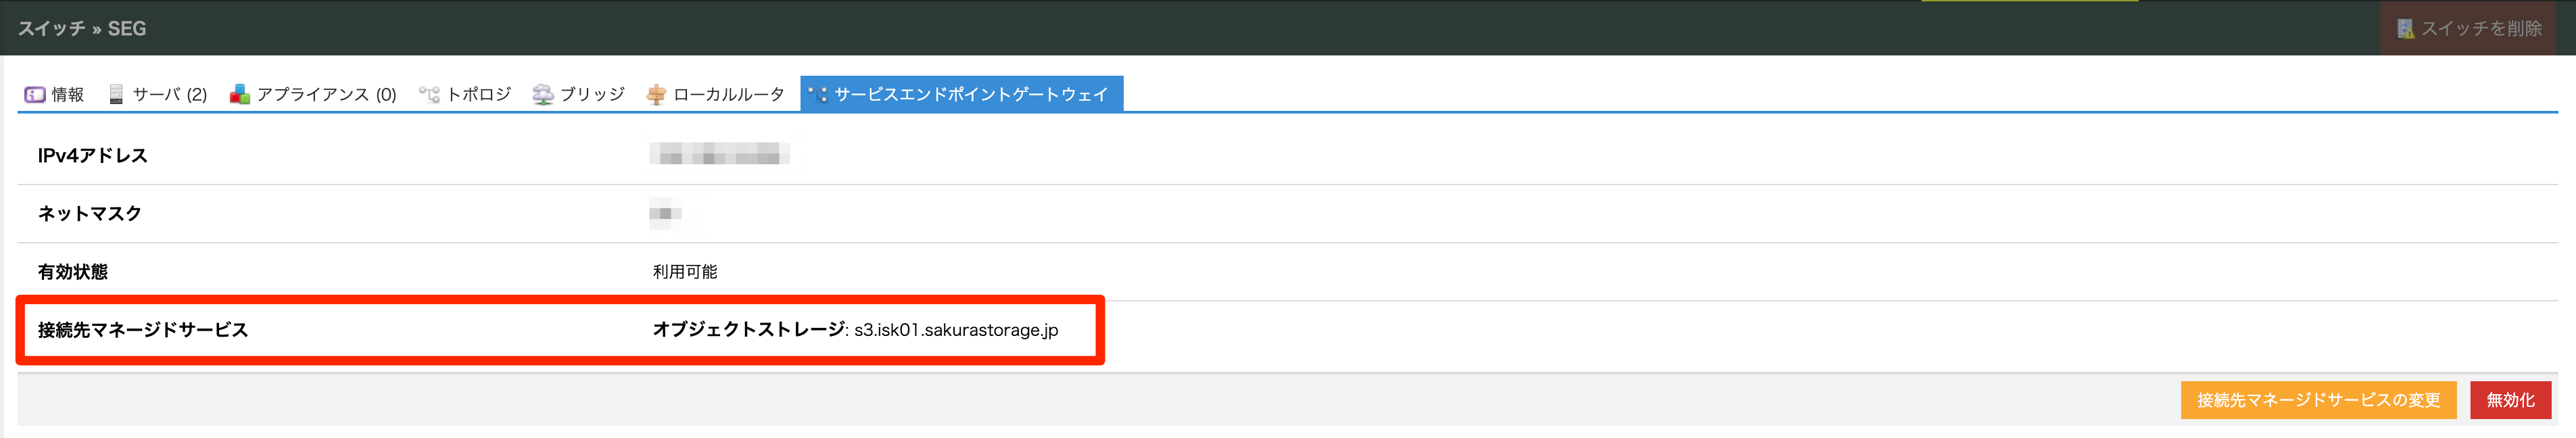This screenshot has width=2576, height=438.
Task: Click the server icon beside サーバ (2)
Action: click(117, 94)
